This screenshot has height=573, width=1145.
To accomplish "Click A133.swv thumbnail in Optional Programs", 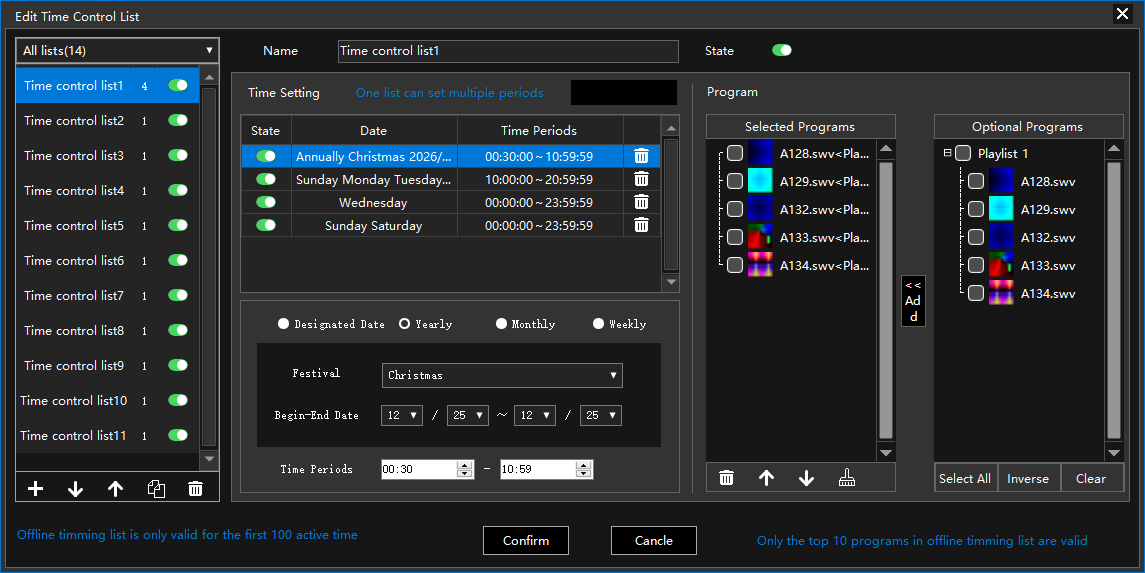I will 1001,266.
